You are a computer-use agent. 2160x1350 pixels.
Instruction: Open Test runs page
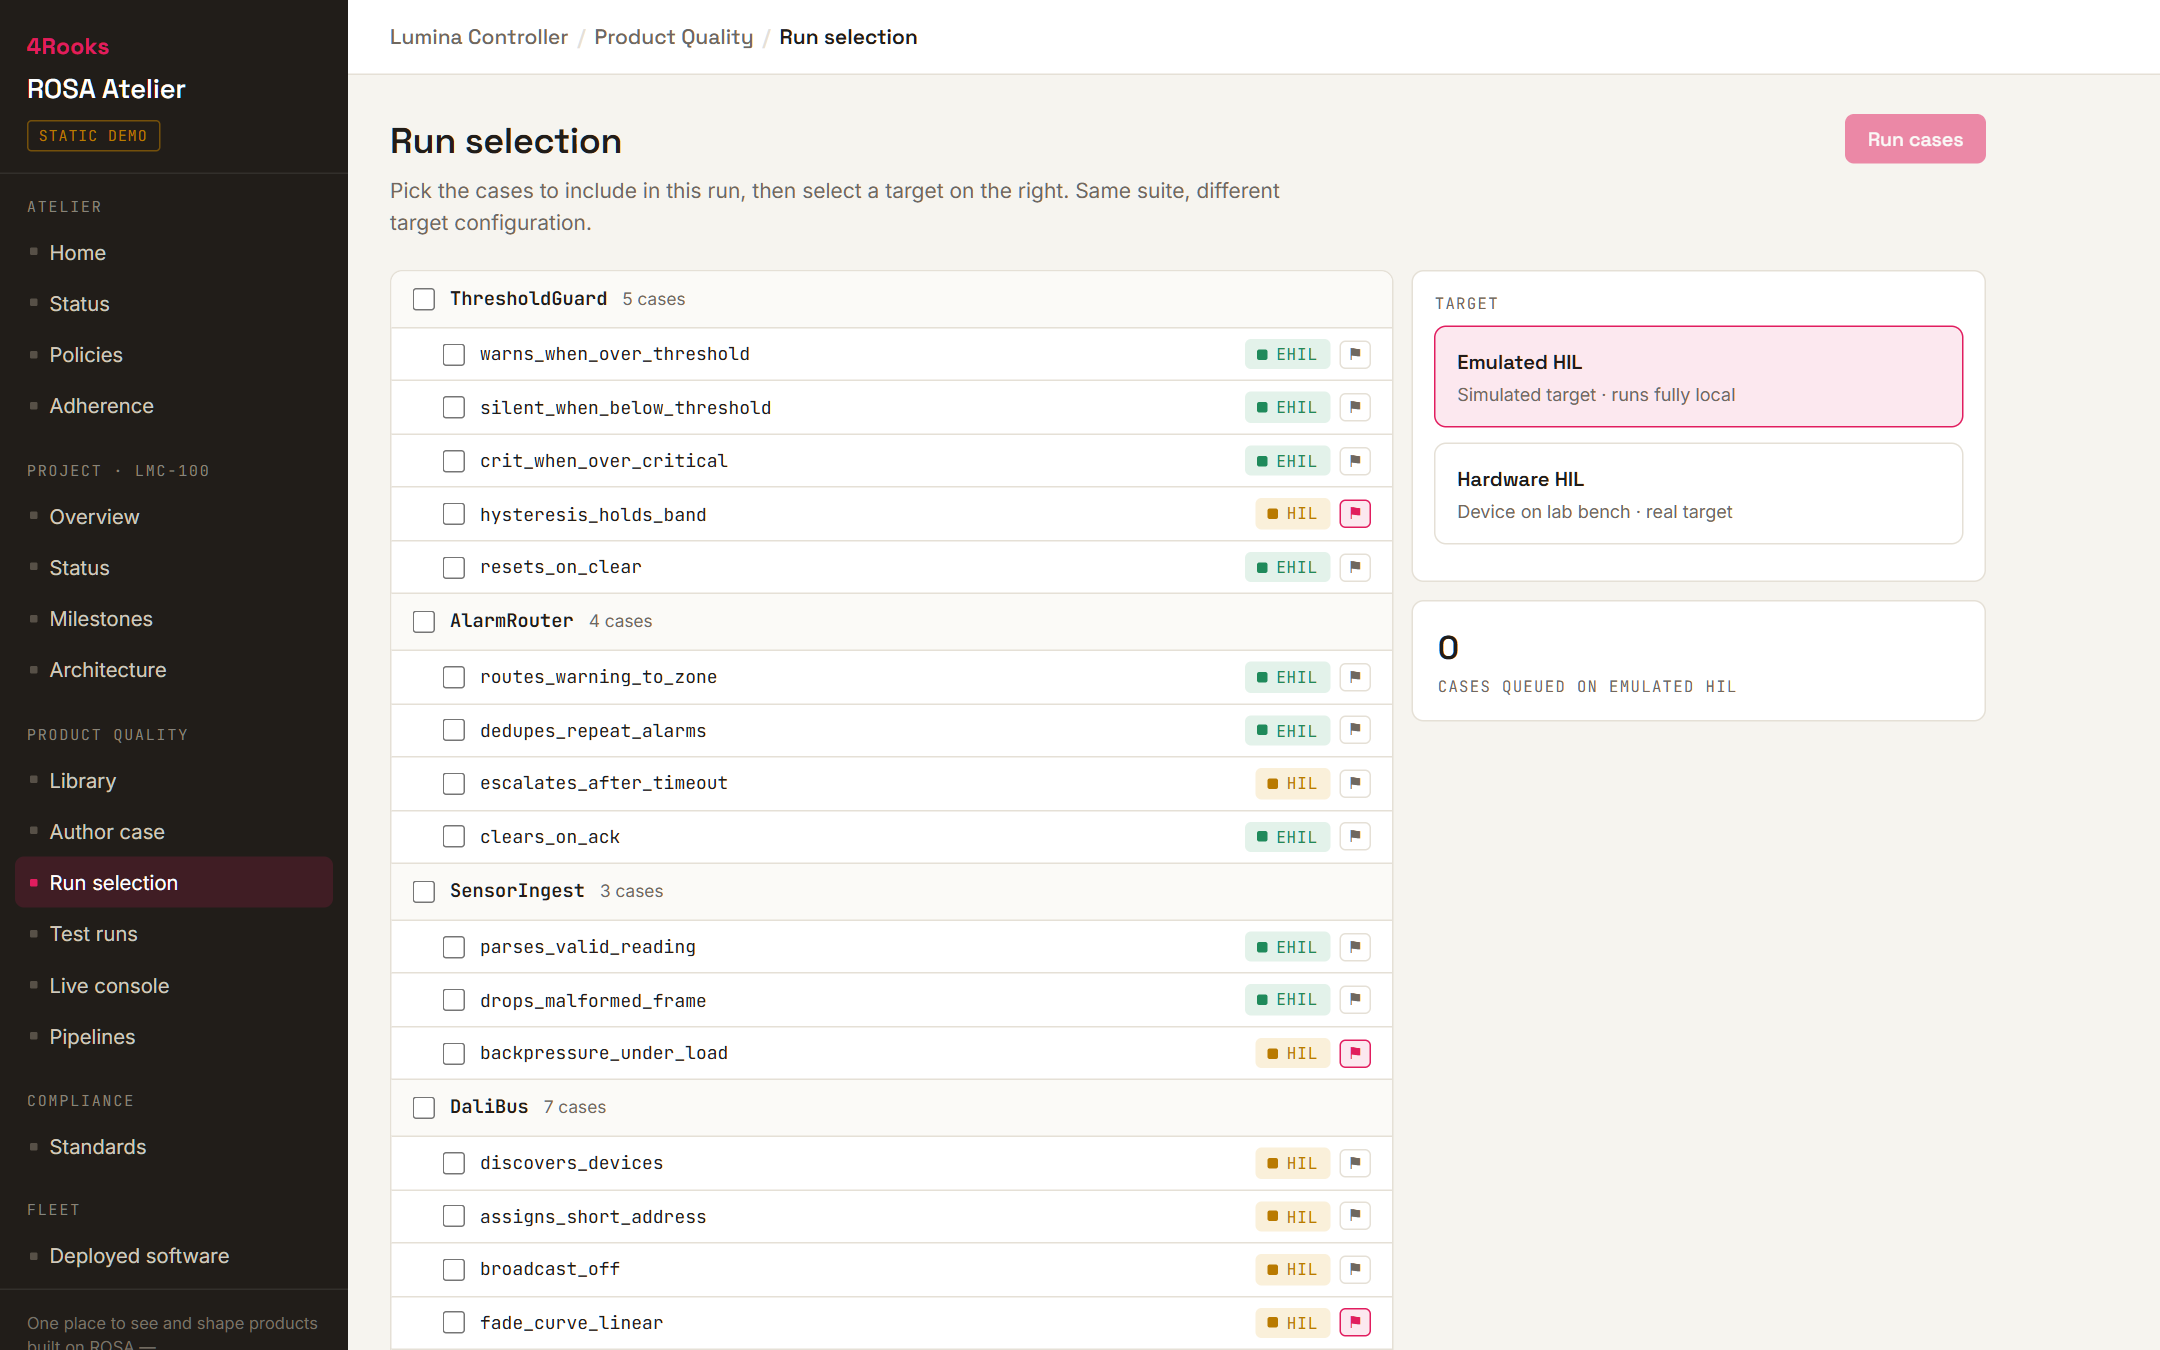click(x=174, y=934)
